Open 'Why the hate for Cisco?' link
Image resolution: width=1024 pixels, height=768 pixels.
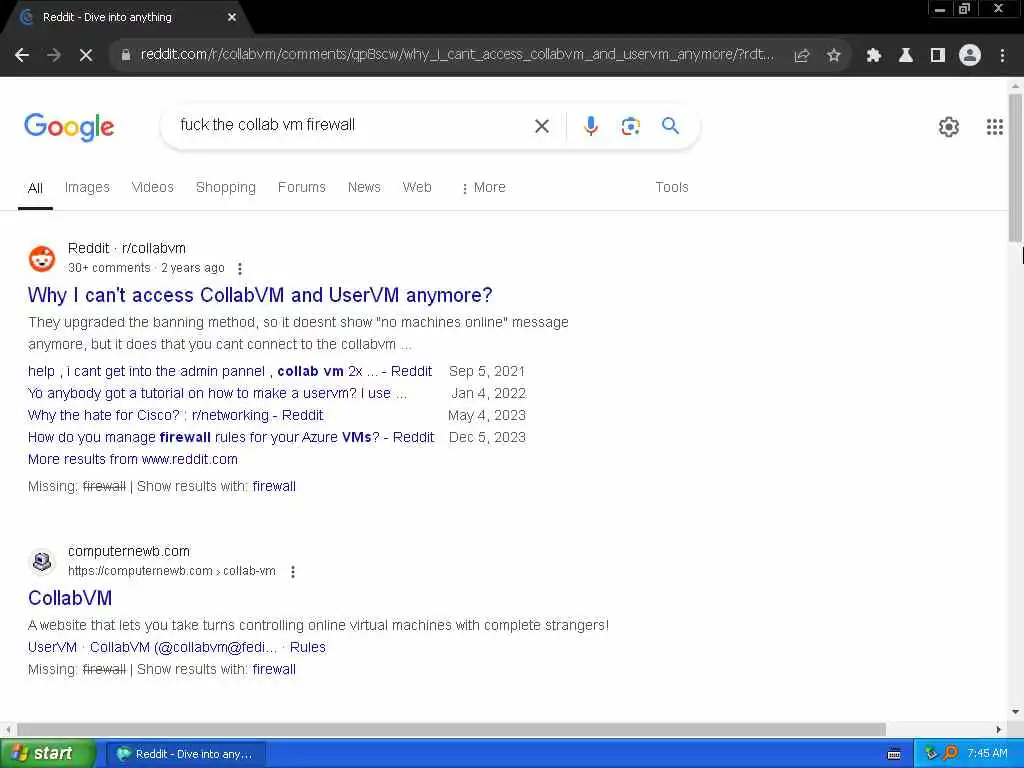pyautogui.click(x=175, y=415)
